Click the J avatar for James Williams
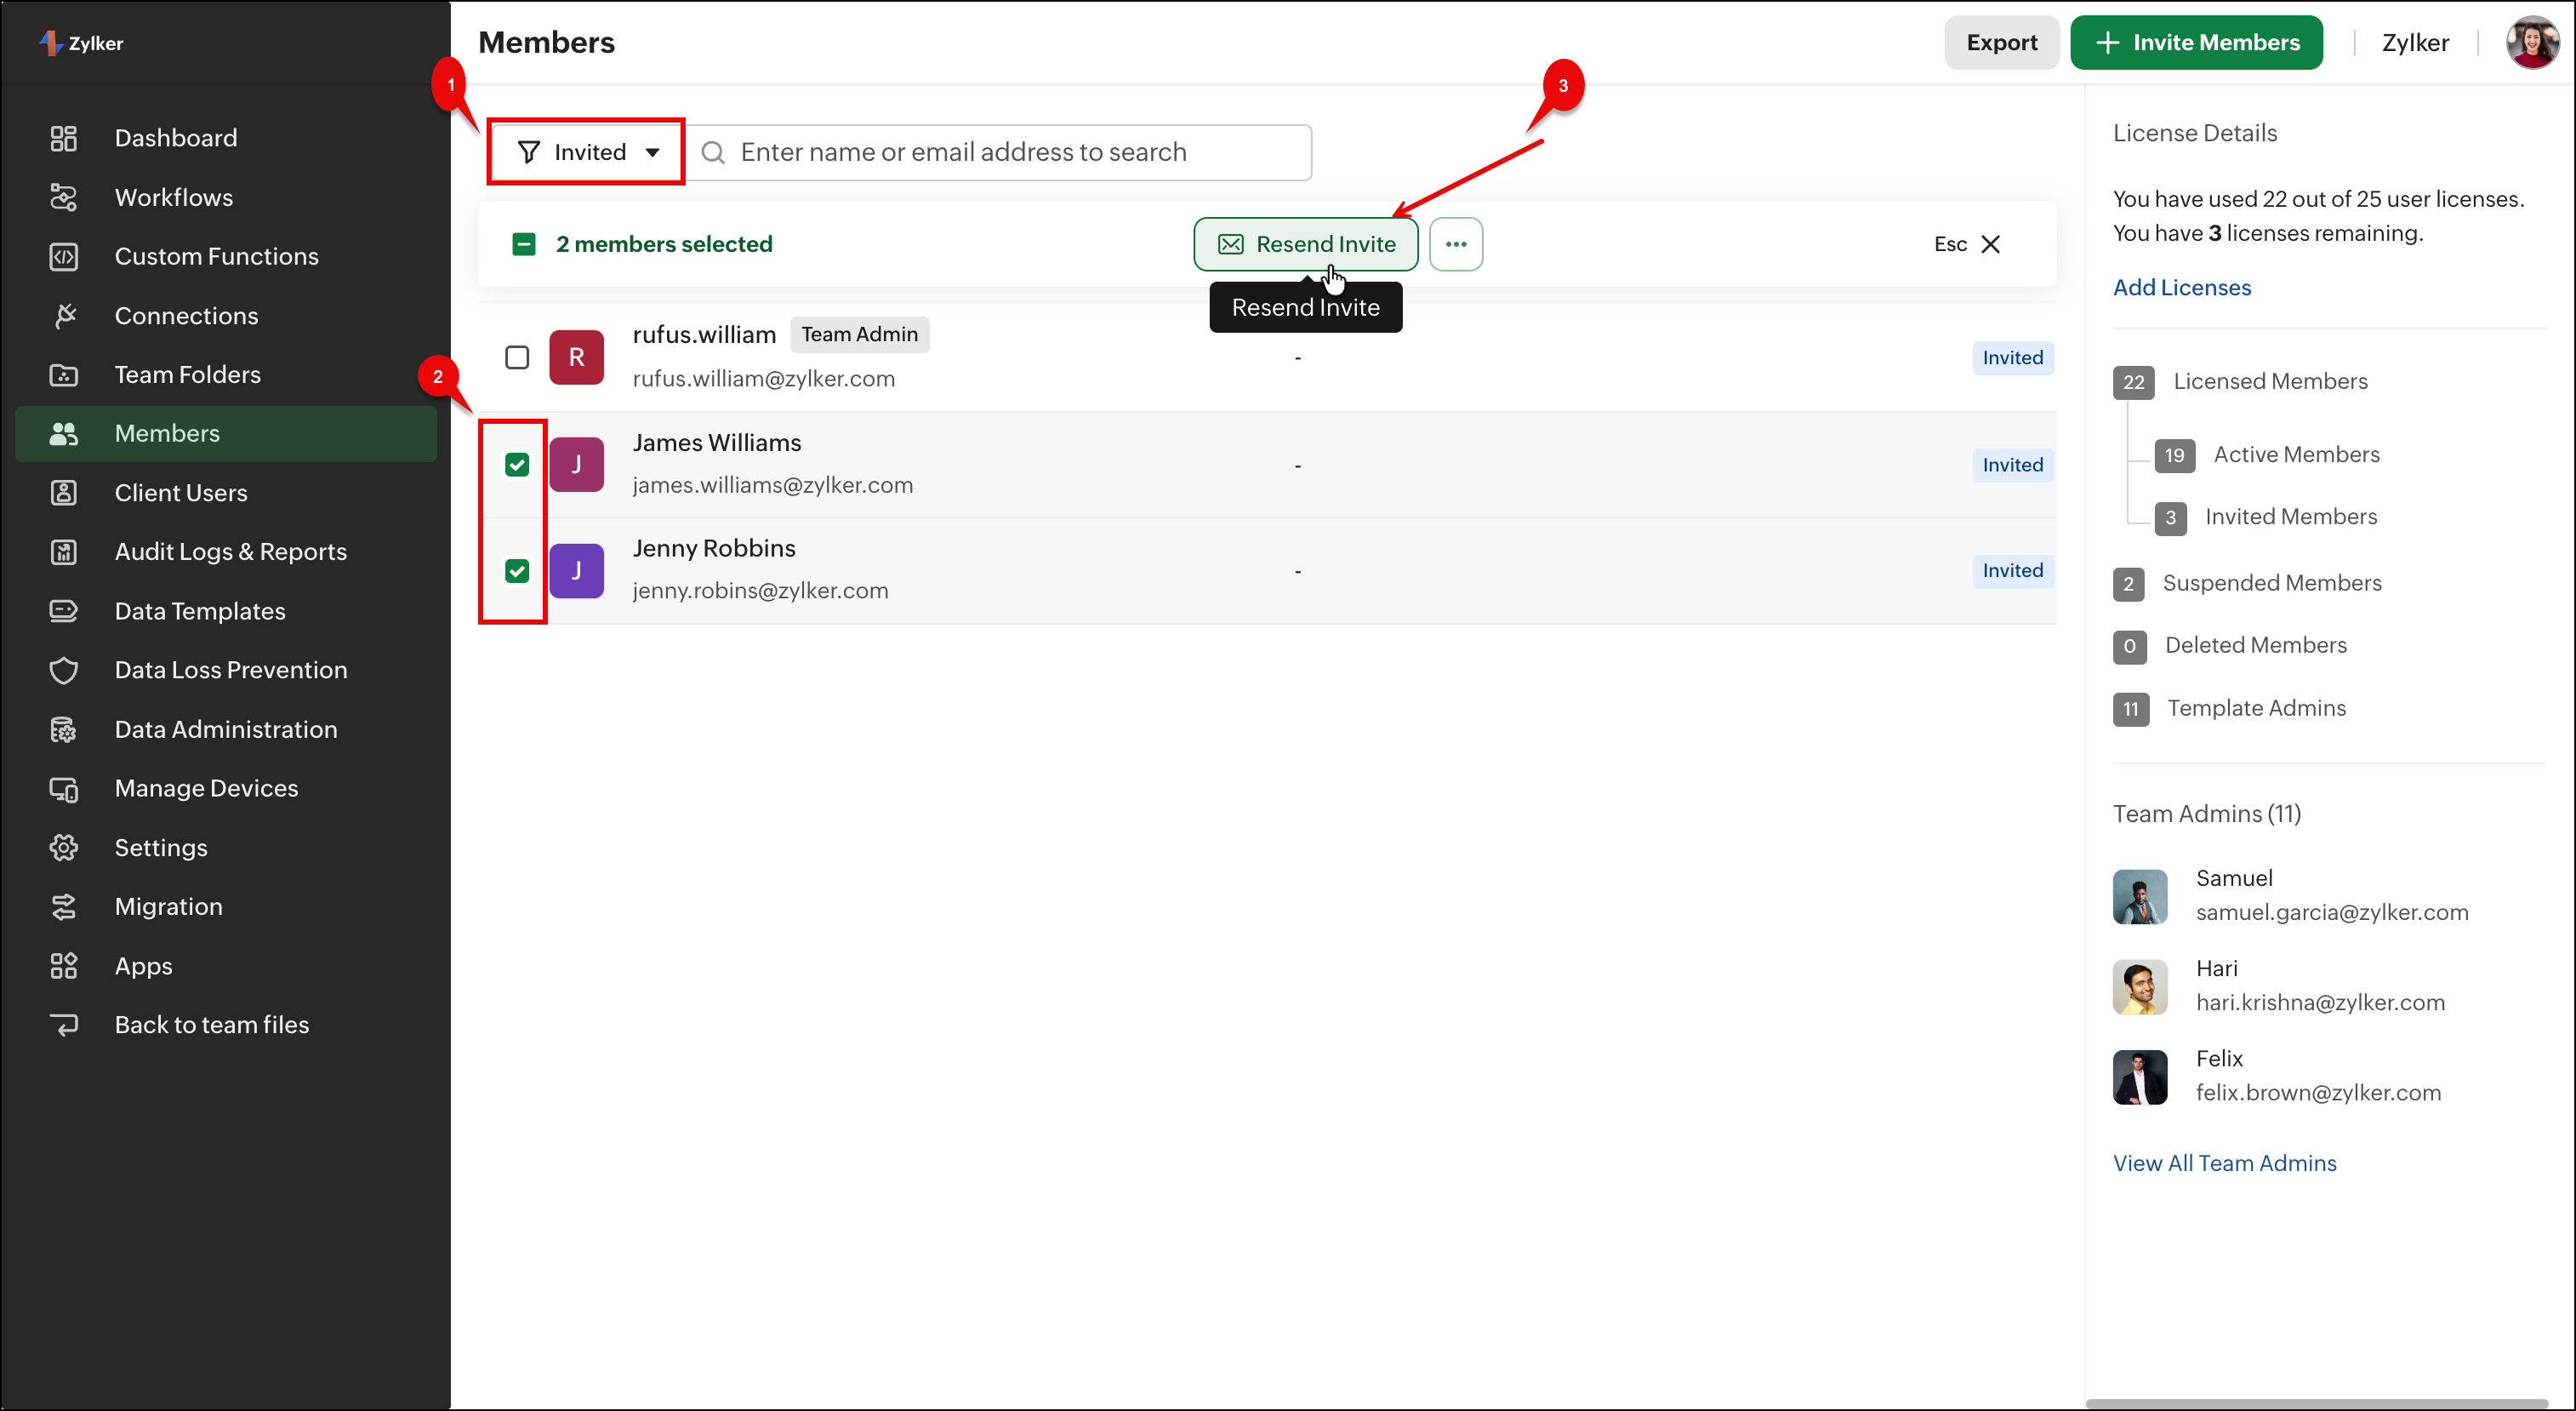 [577, 464]
